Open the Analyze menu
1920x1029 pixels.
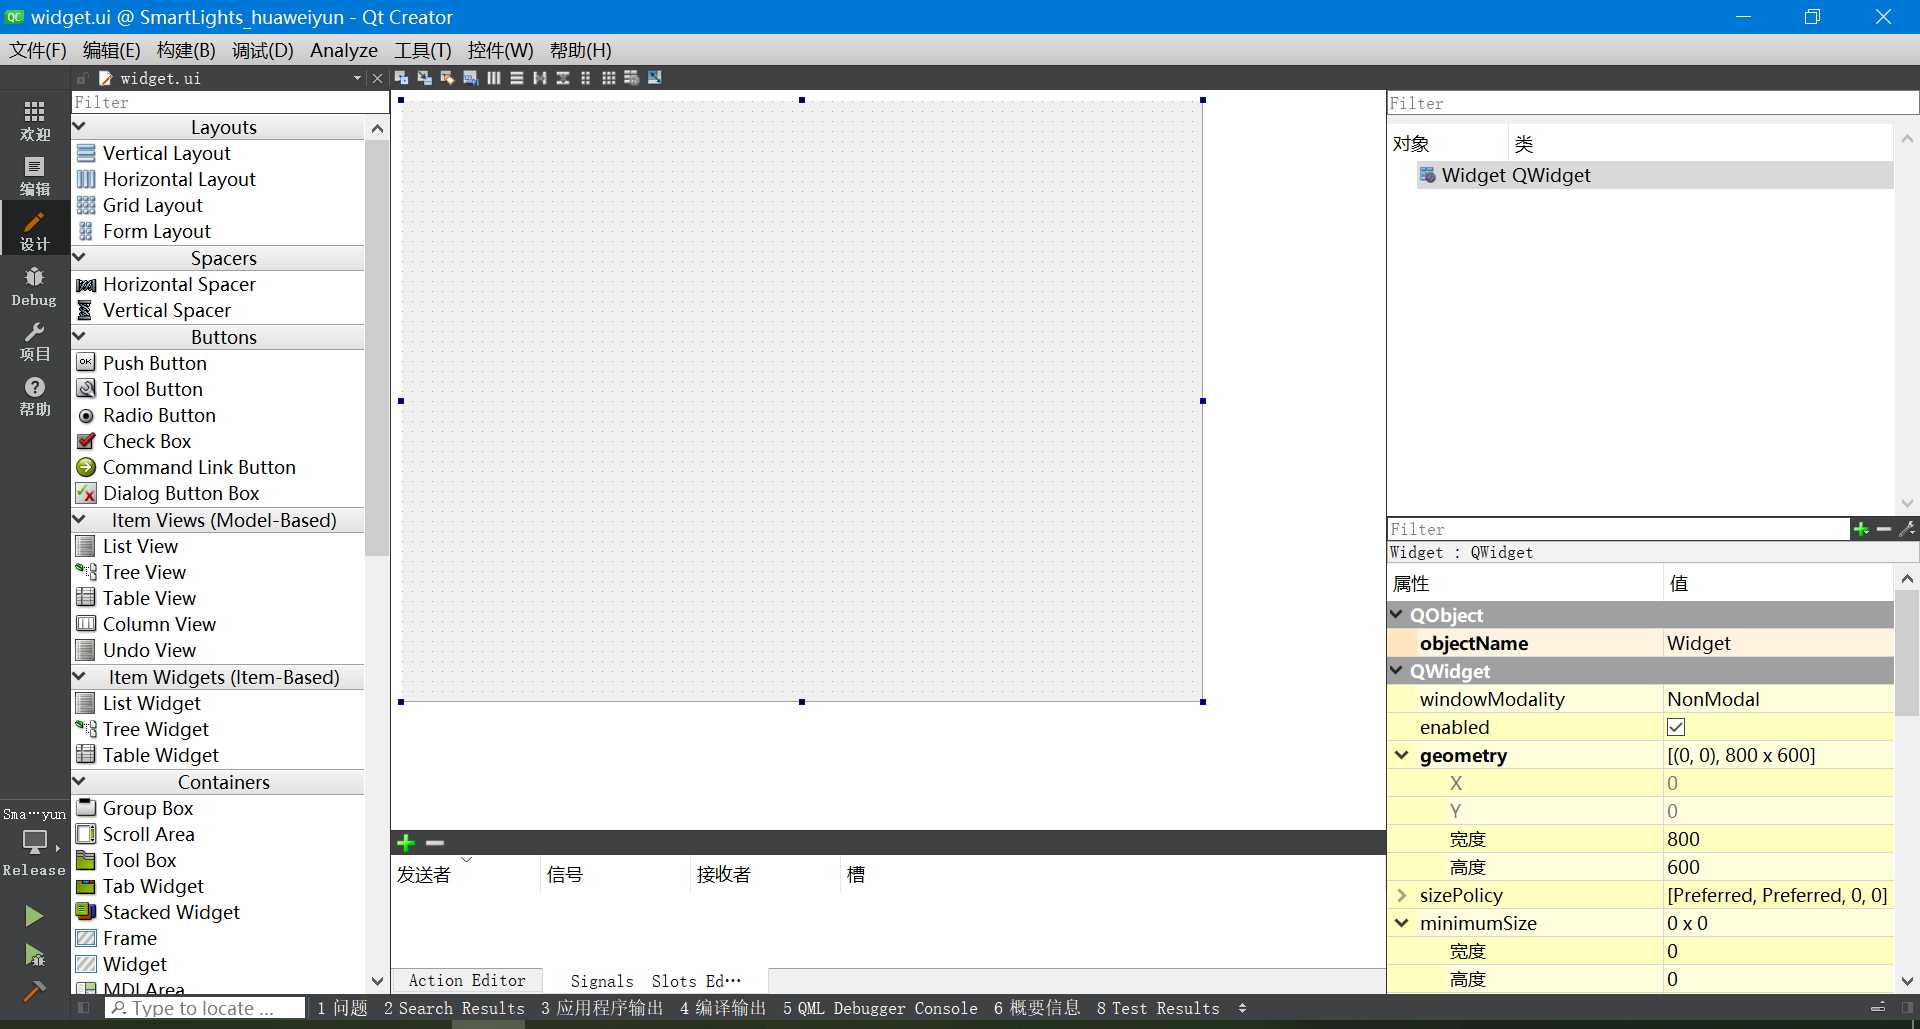pos(343,50)
